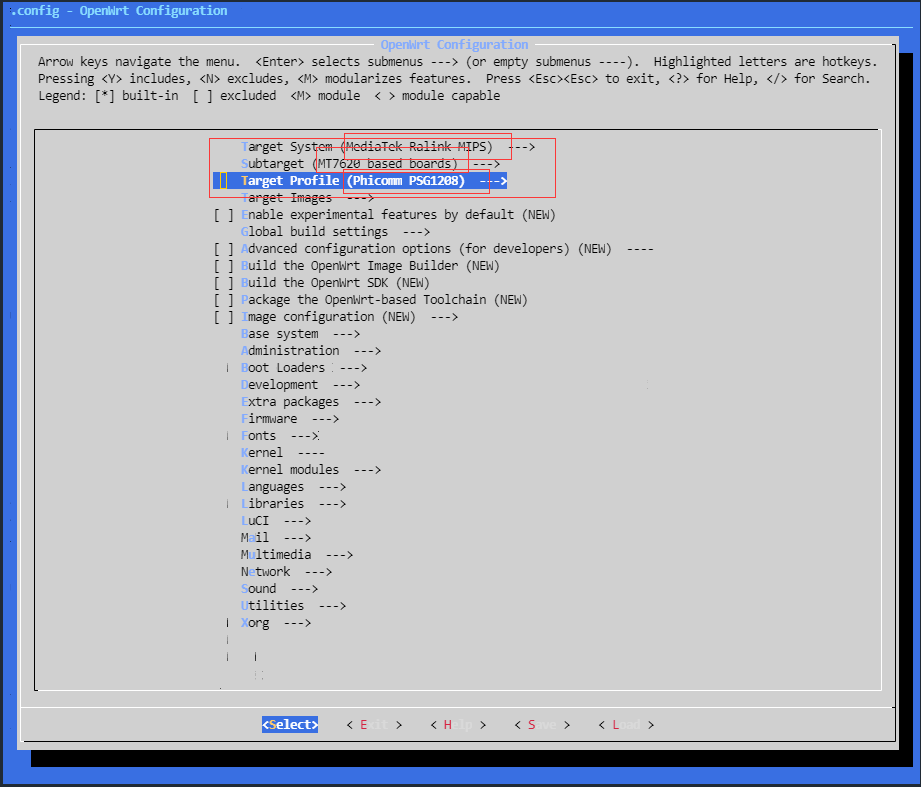Viewport: 921px width, 787px height.
Task: Toggle Build the OpenWrt Image Builder checkbox
Action: coord(224,266)
